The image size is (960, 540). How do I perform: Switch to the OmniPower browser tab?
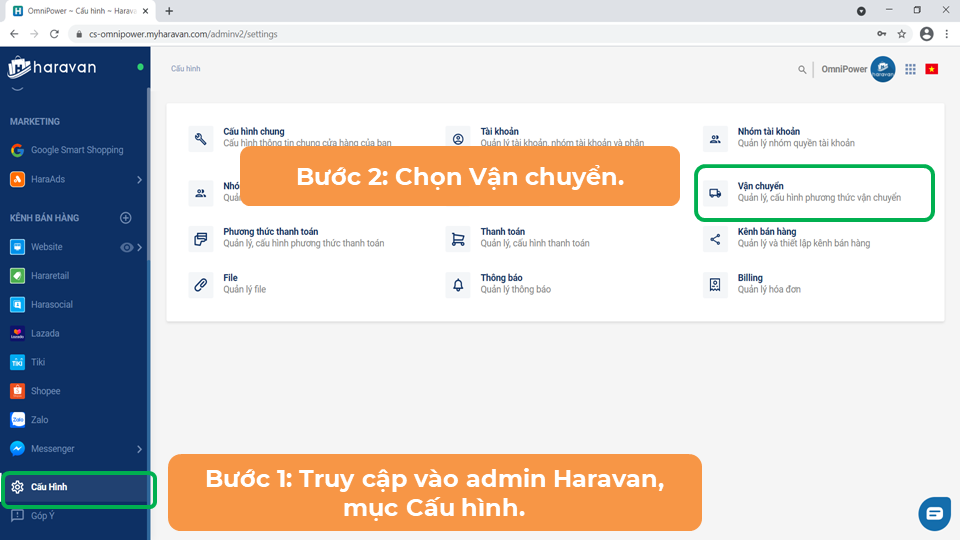(80, 11)
